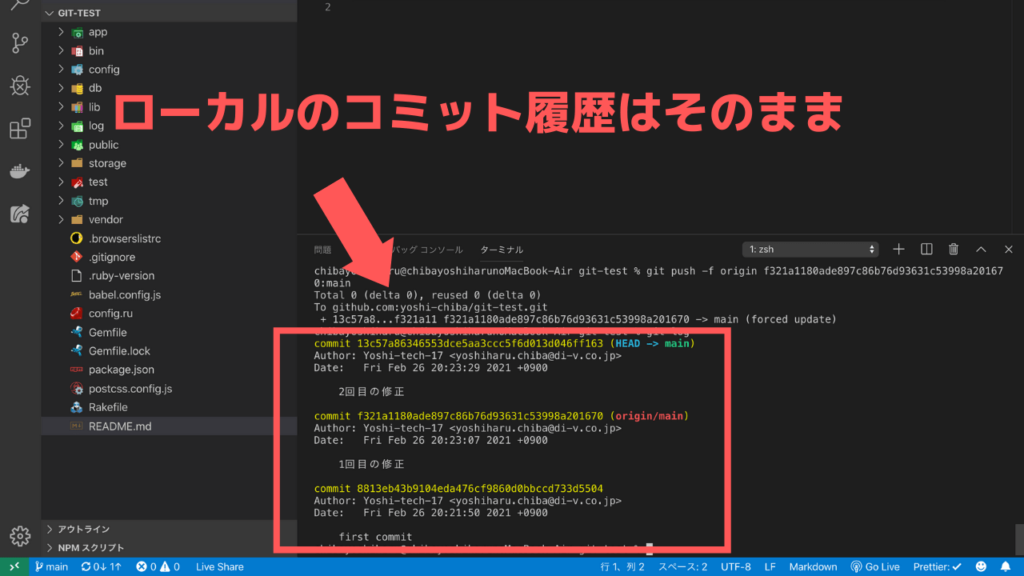The image size is (1024, 576).
Task: Expand the vendor folder
Action: (x=168, y=219)
